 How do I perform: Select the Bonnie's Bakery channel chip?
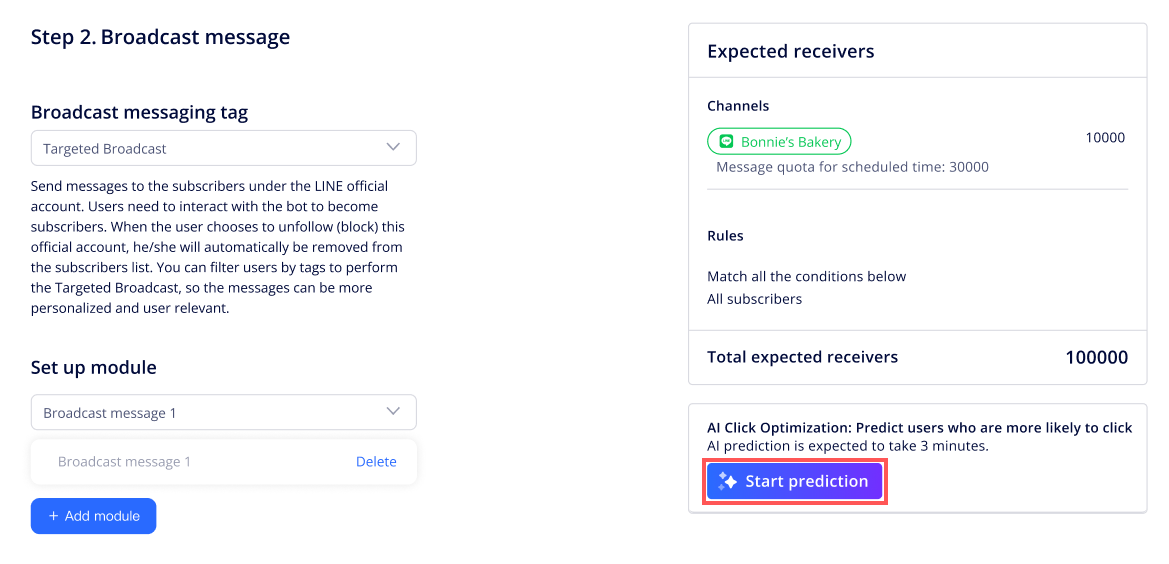tap(779, 142)
